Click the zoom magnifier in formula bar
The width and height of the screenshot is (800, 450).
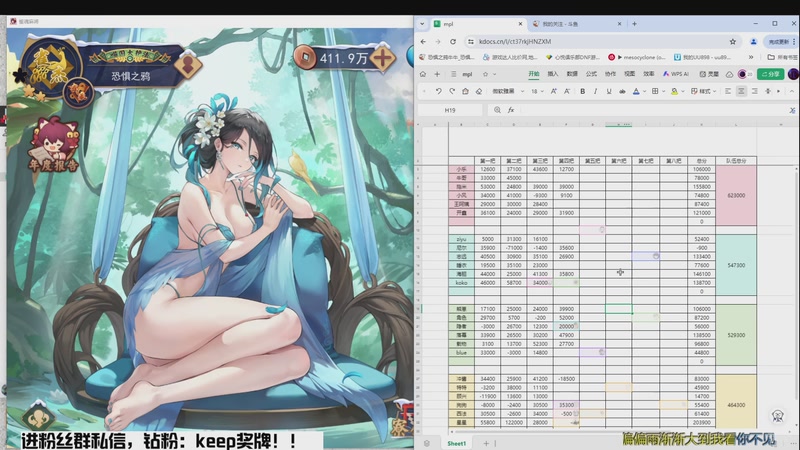497,110
